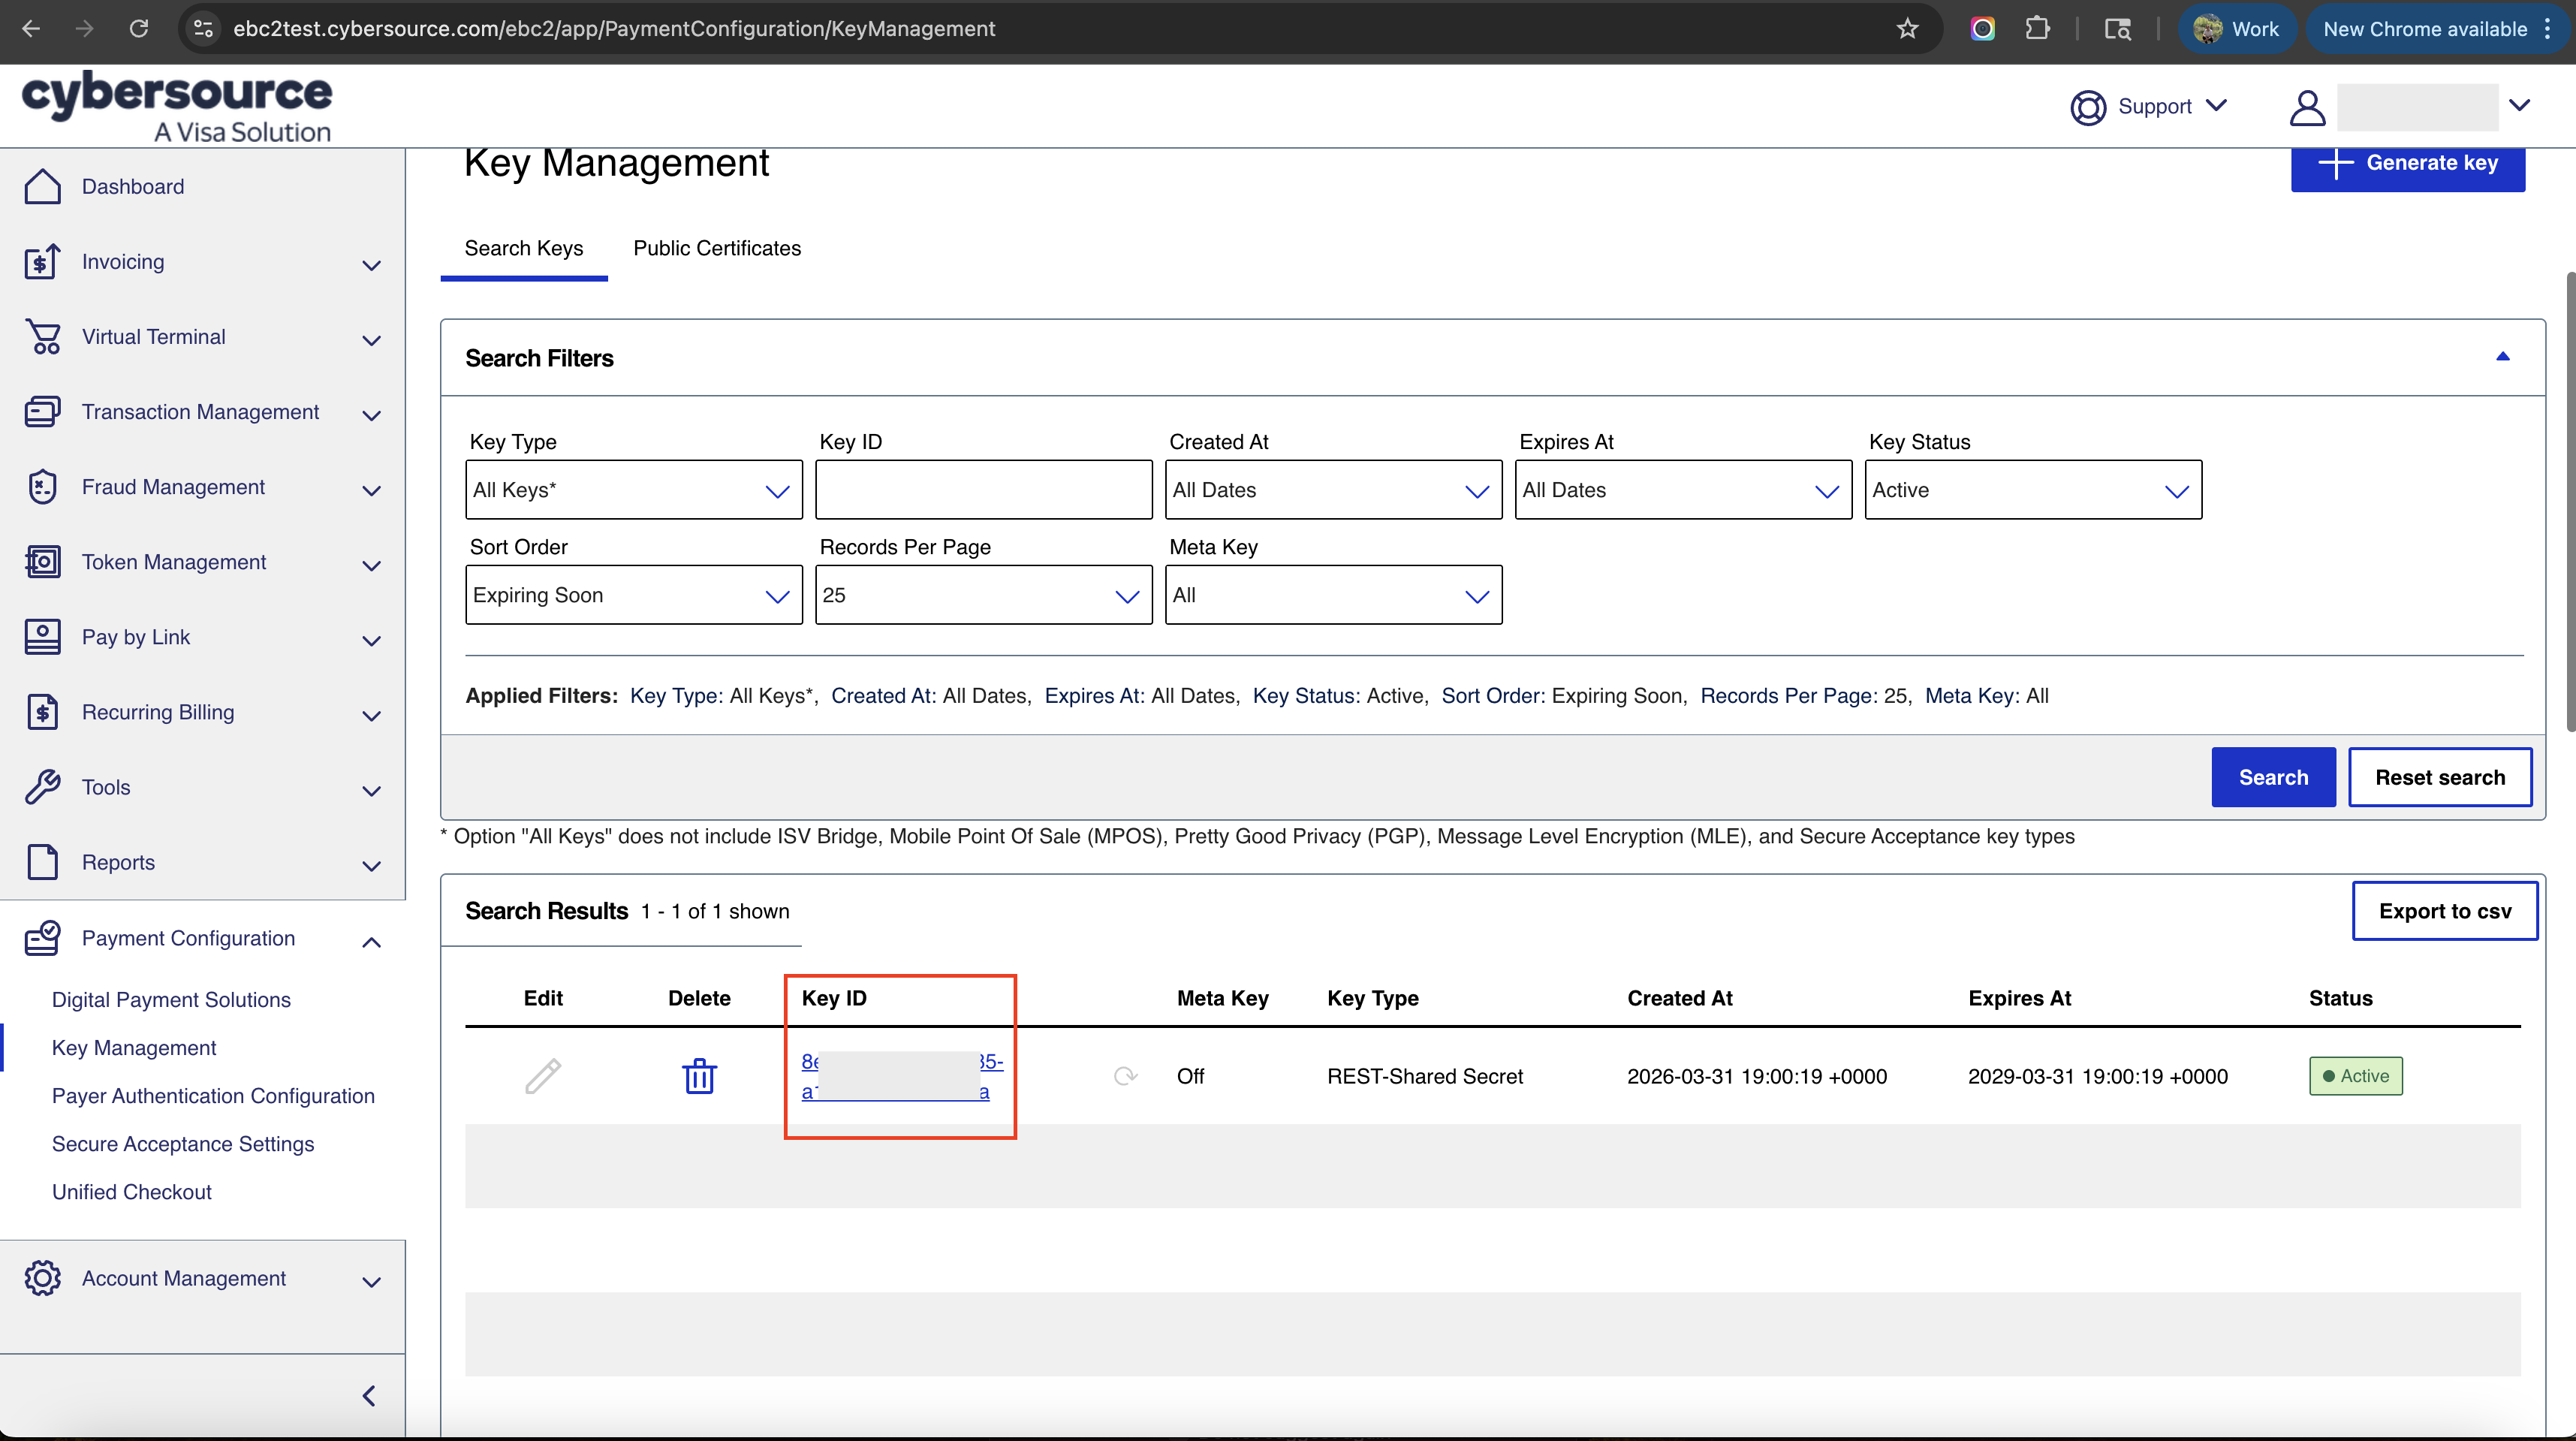The width and height of the screenshot is (2576, 1441).
Task: Click the pencil edit icon for the key
Action: (543, 1076)
